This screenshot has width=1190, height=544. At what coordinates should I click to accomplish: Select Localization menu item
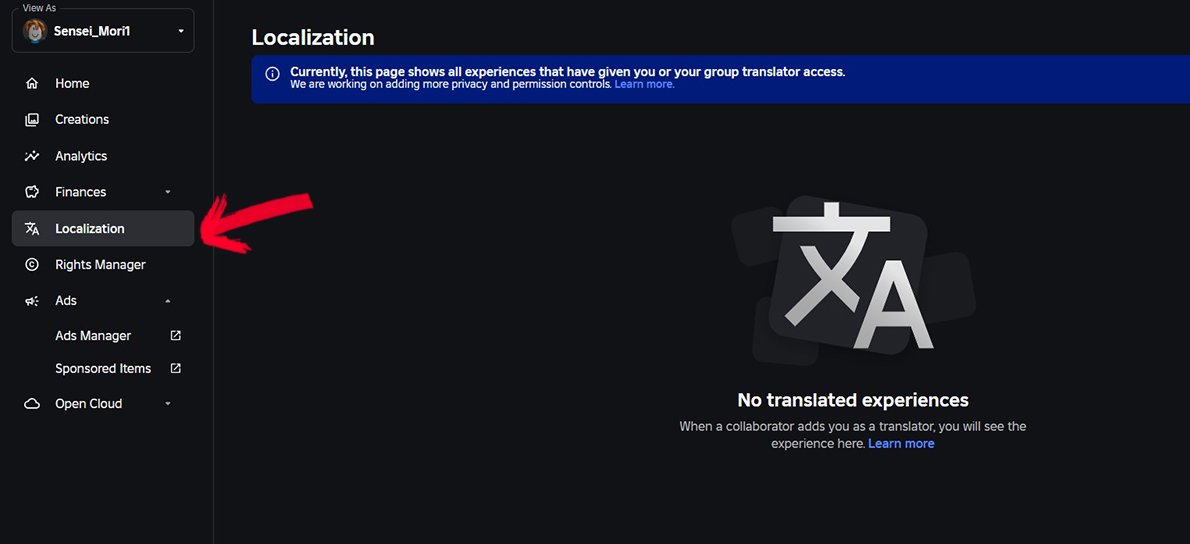click(x=102, y=228)
